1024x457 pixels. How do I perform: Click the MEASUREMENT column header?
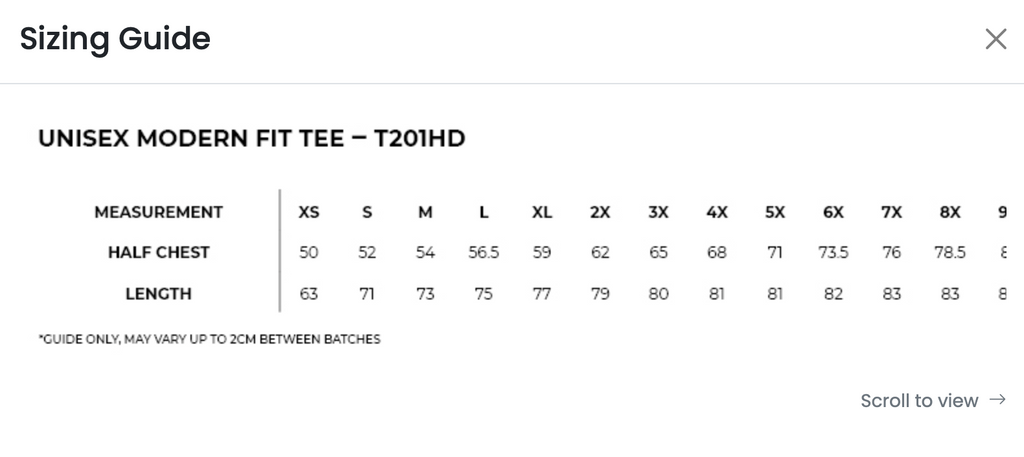(x=158, y=212)
